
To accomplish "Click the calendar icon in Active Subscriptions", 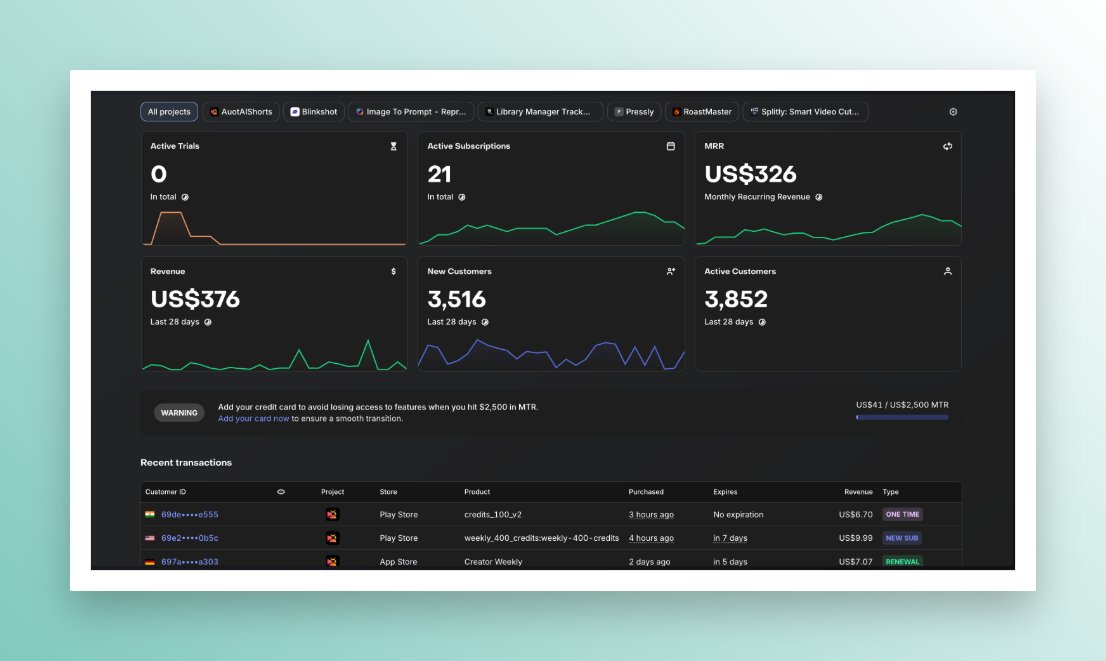I will [671, 146].
